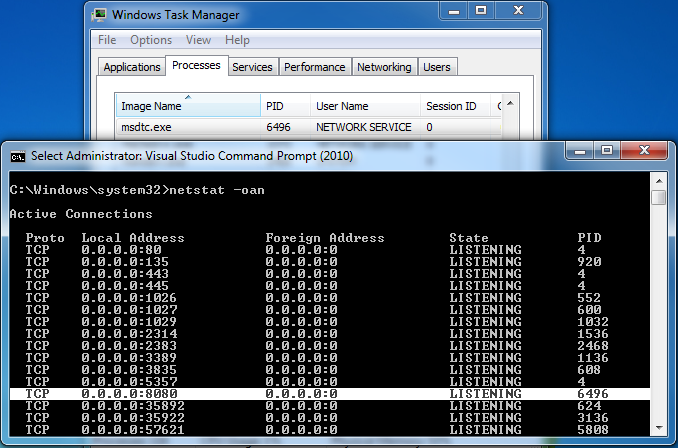Sort processes by PID column header
This screenshot has height=448, width=678.
pyautogui.click(x=285, y=106)
